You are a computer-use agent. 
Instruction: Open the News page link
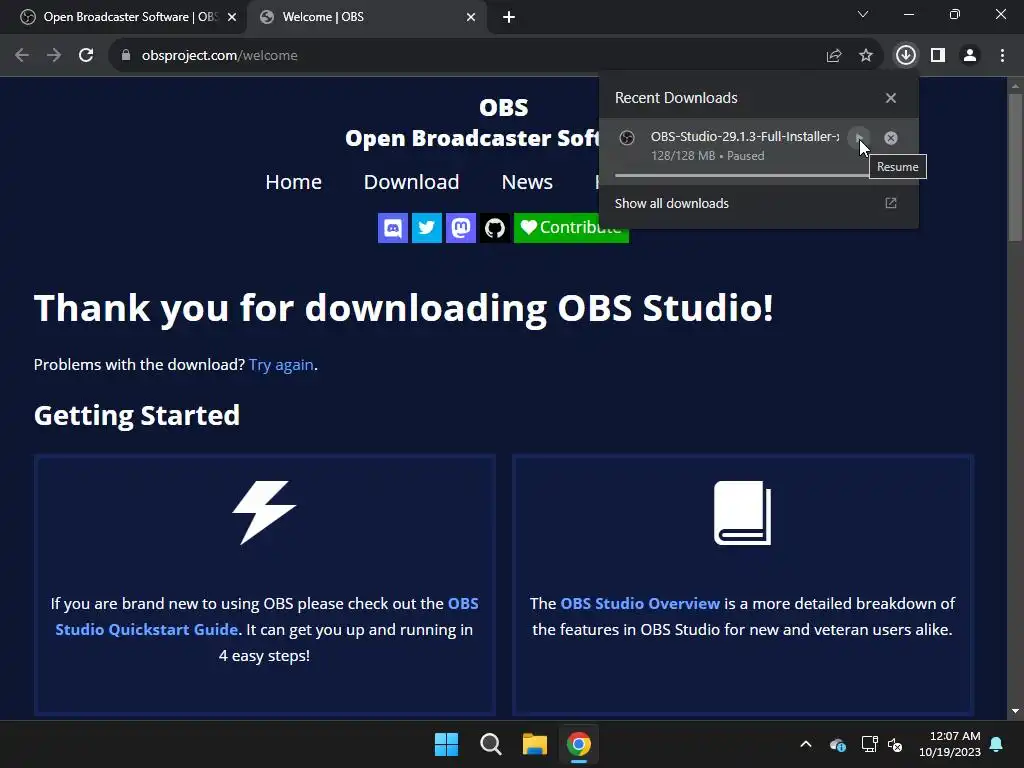coord(527,182)
